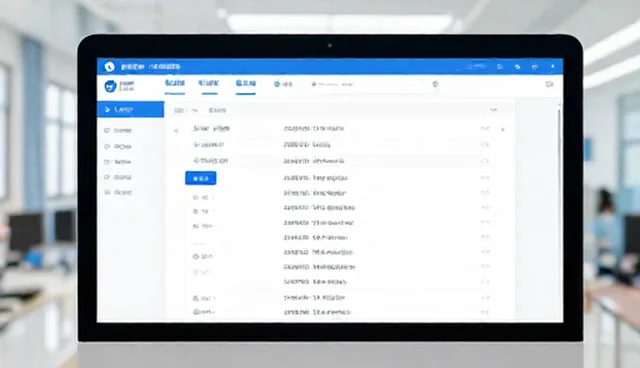The height and width of the screenshot is (368, 640).
Task: Click the round white logo in the blue title bar
Action: pyautogui.click(x=109, y=67)
